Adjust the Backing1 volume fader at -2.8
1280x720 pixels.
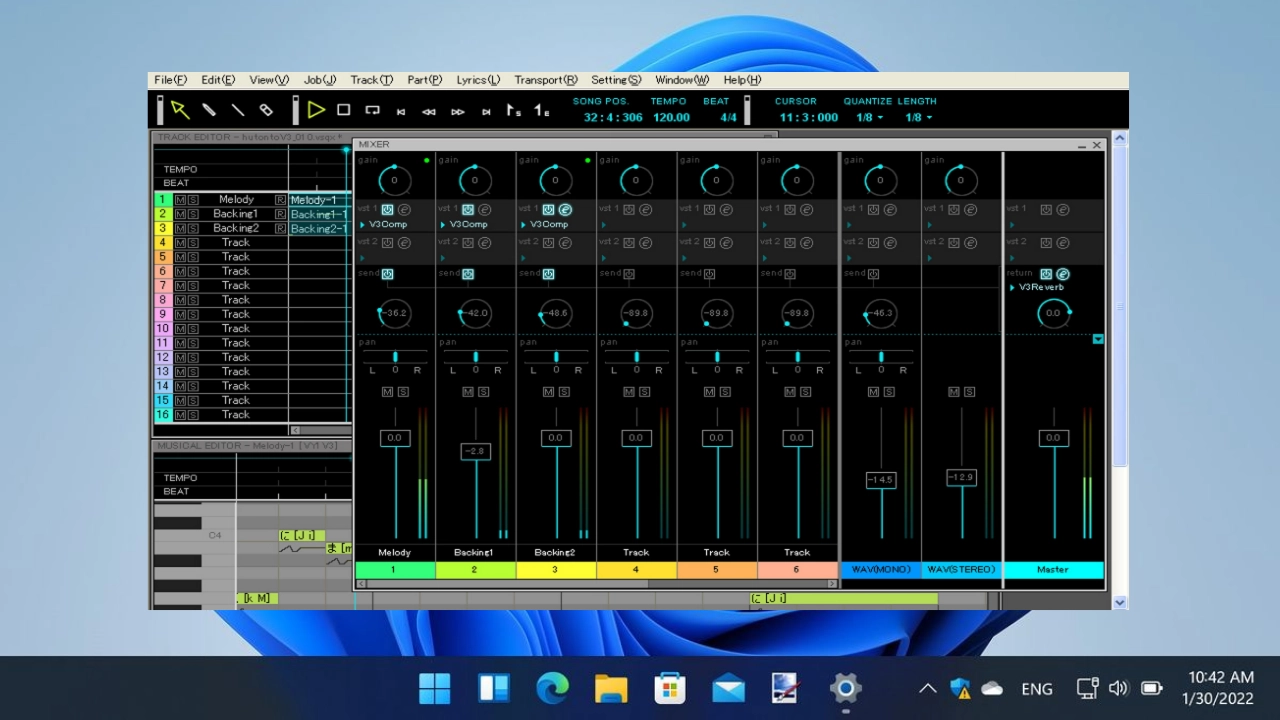pos(475,452)
